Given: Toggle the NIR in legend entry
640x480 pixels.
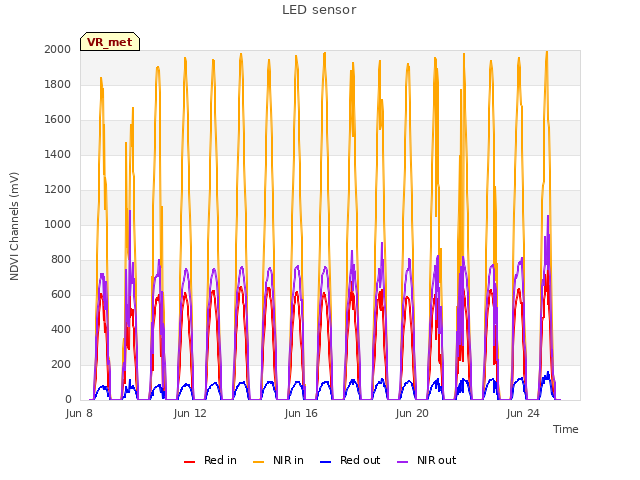Looking at the screenshot, I should point(278,460).
